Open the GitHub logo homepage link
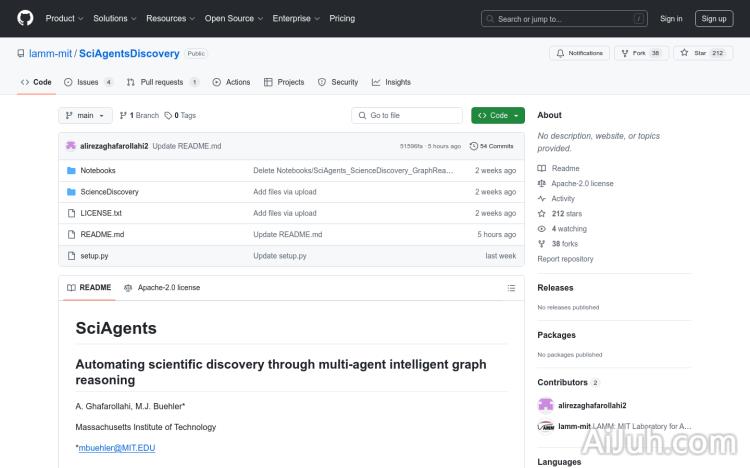Viewport: 750px width, 468px height. (x=25, y=18)
